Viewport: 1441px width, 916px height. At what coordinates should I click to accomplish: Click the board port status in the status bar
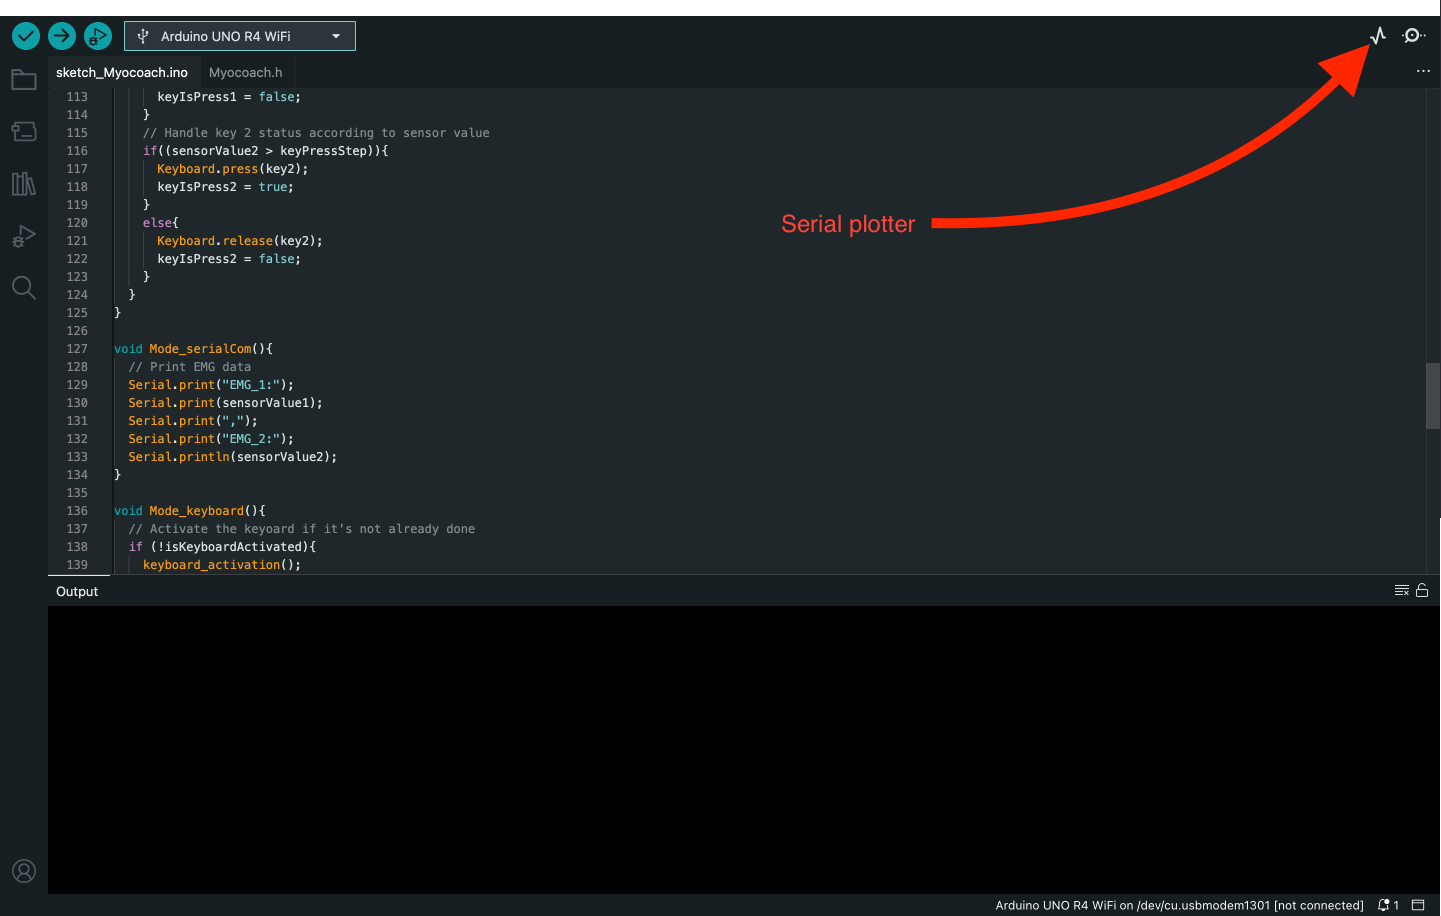(1179, 905)
